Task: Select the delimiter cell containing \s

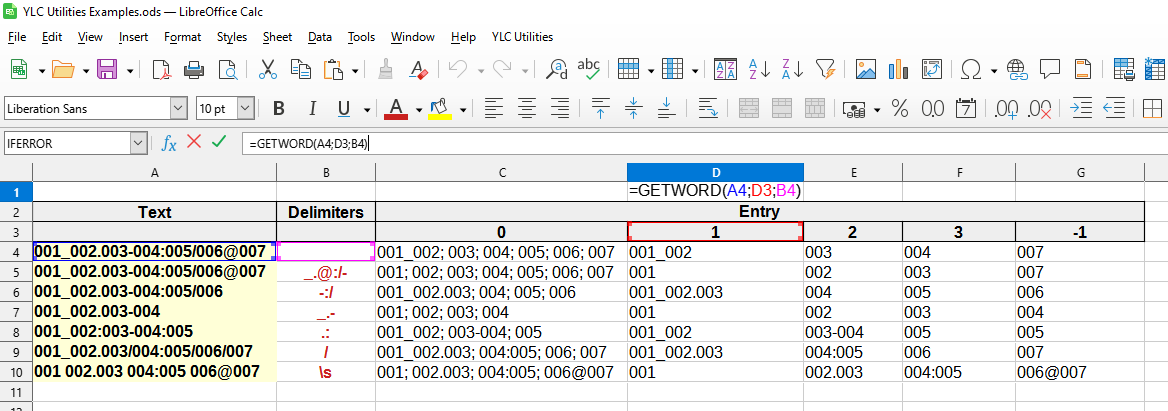Action: click(x=326, y=372)
